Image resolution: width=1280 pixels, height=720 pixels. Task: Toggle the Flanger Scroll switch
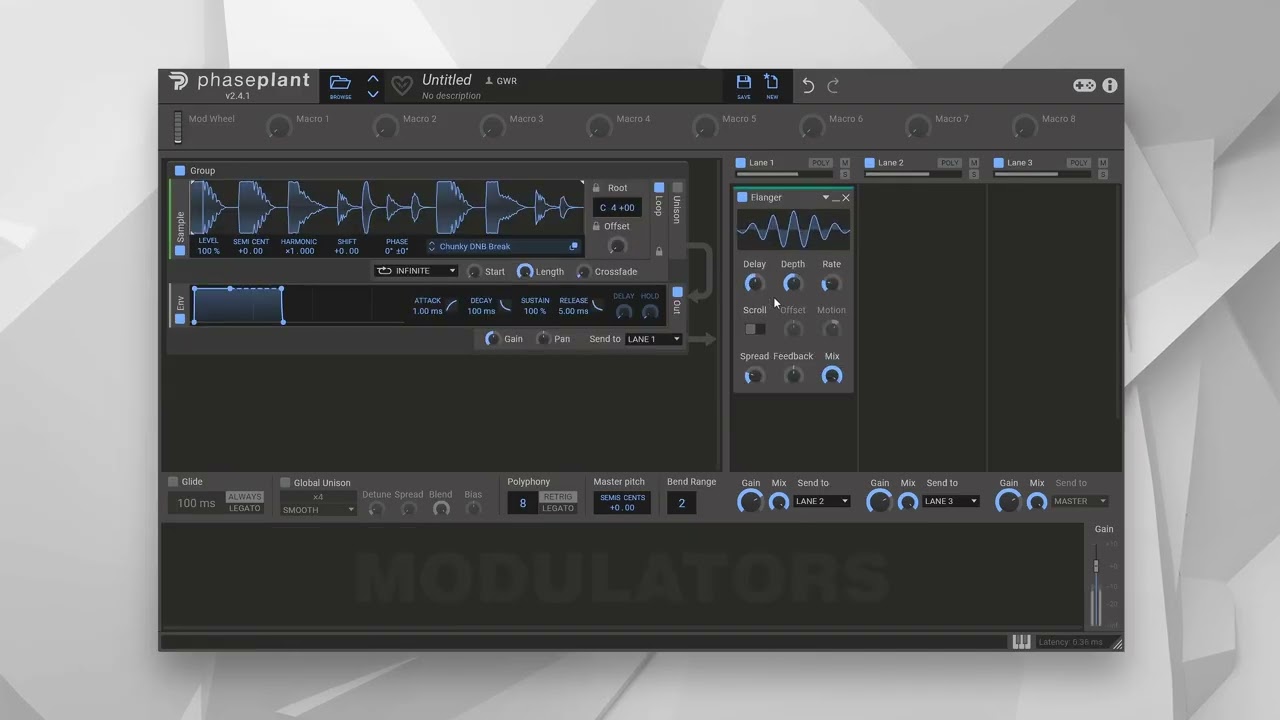click(x=755, y=329)
